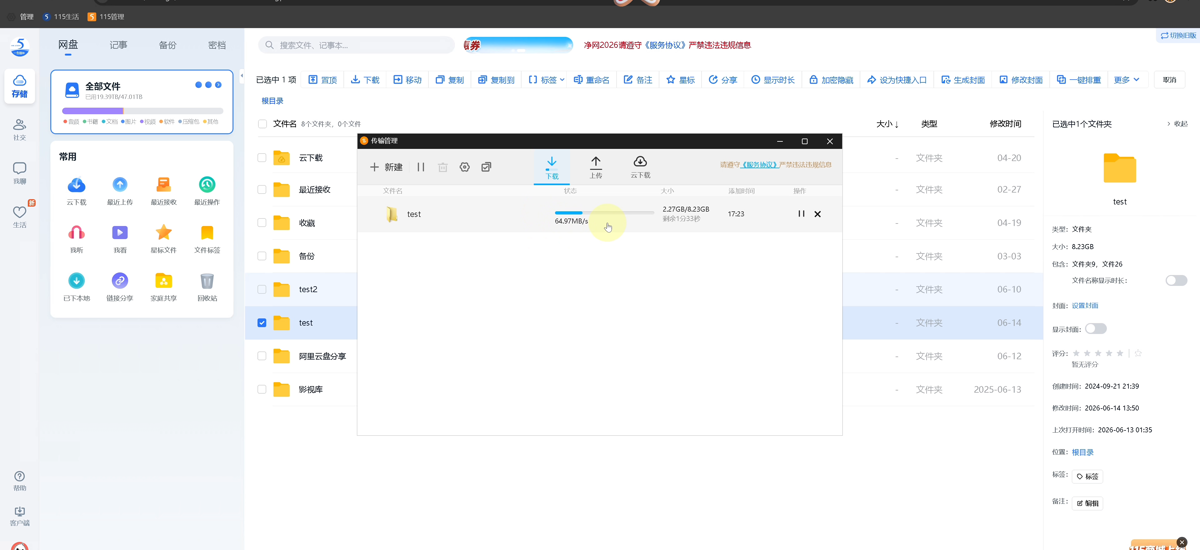The height and width of the screenshot is (550, 1200).
Task: Uncheck the selected test folder checkbox
Action: pyautogui.click(x=262, y=322)
